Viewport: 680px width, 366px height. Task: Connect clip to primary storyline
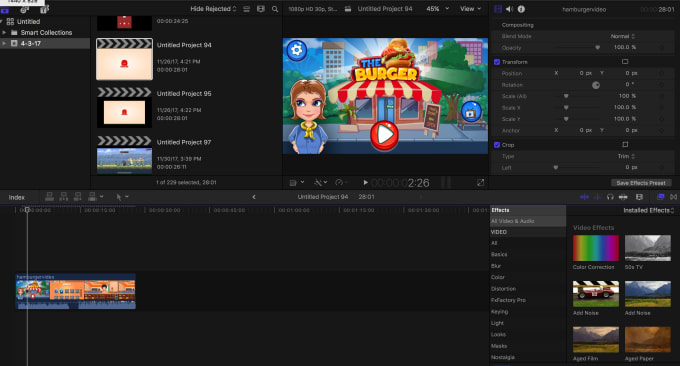(49, 197)
